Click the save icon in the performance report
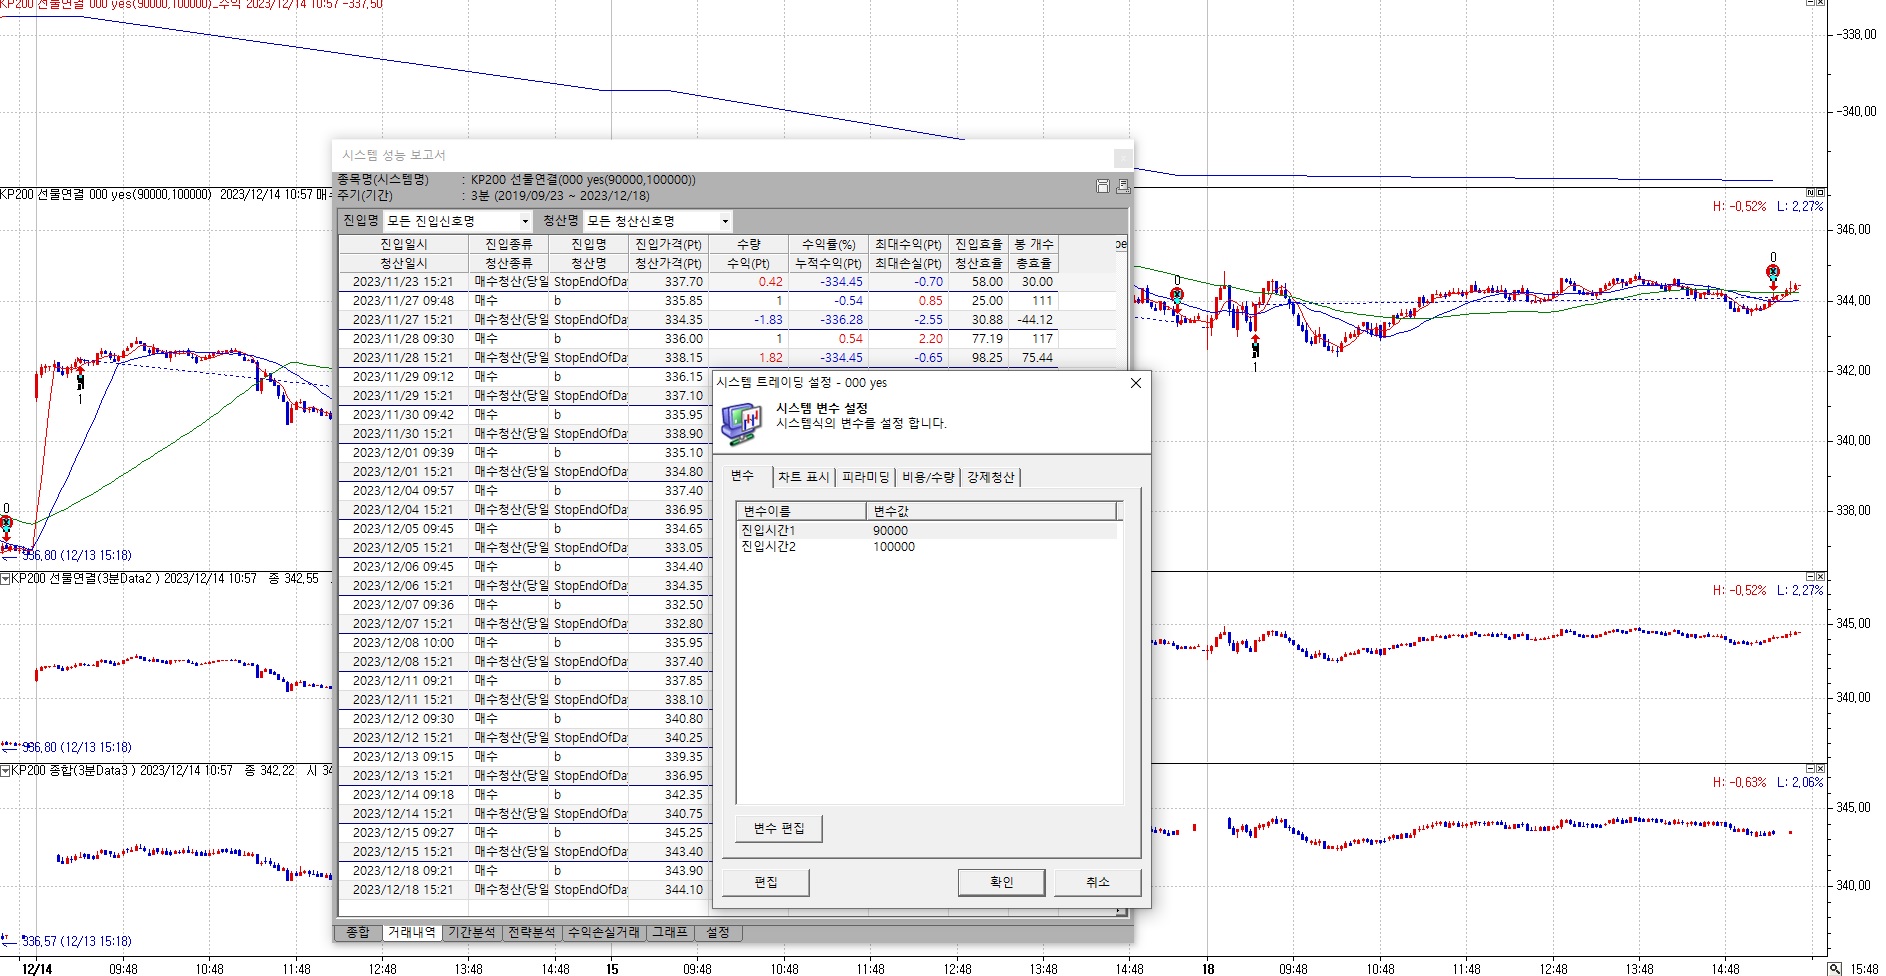This screenshot has height=976, width=1886. (x=1103, y=186)
